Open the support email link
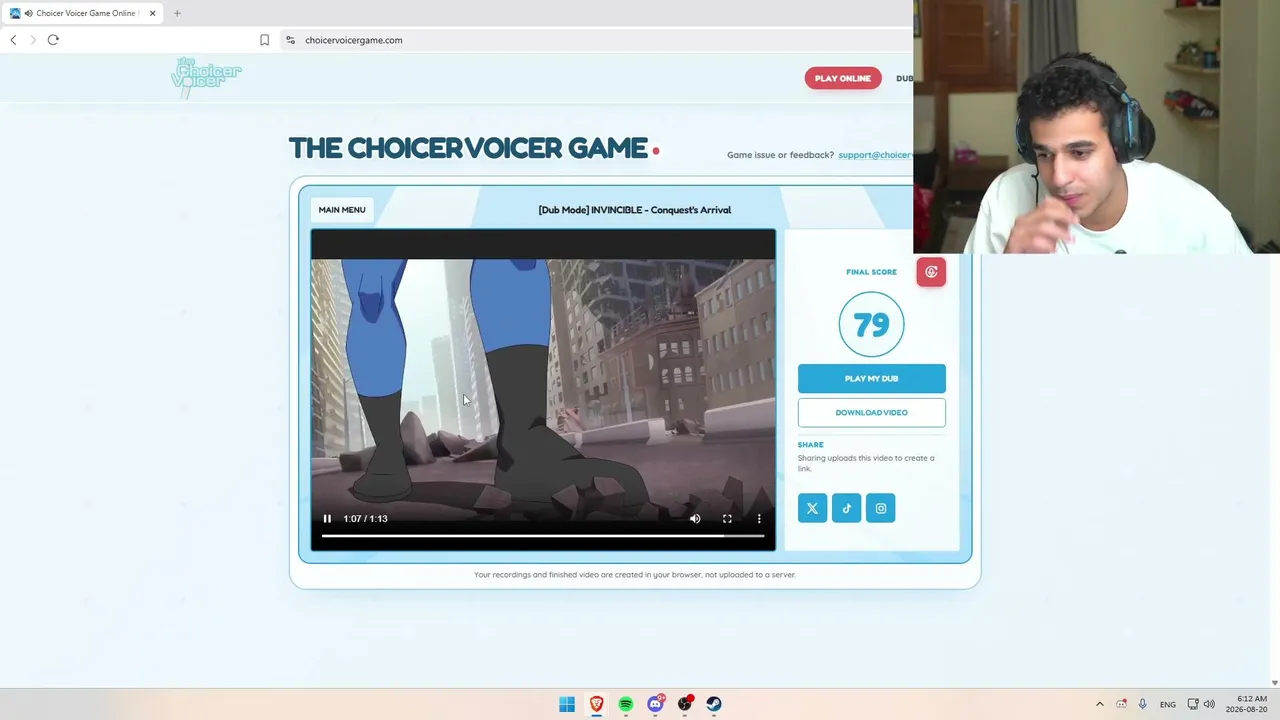 875,155
